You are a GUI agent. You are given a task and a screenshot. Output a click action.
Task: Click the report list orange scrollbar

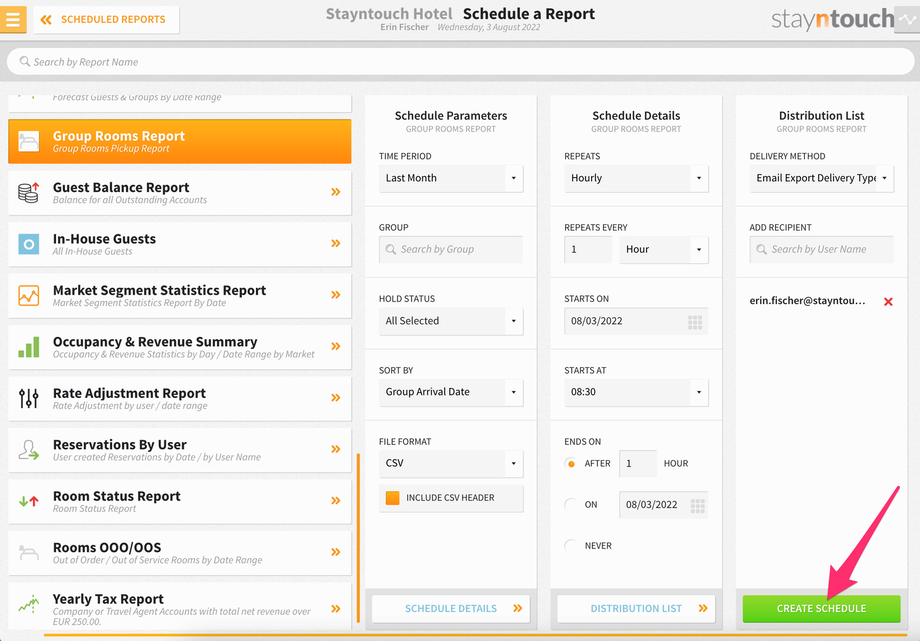tap(358, 538)
